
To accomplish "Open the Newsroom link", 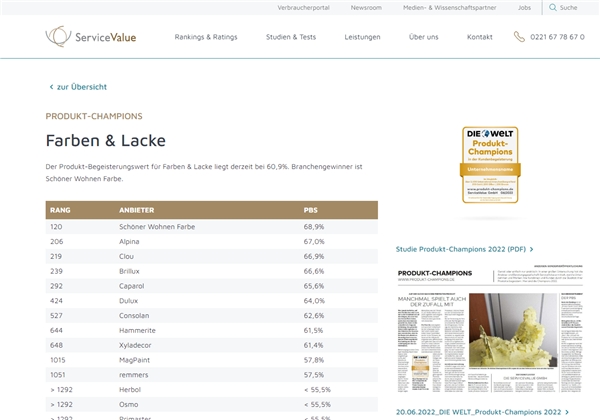I will (366, 7).
